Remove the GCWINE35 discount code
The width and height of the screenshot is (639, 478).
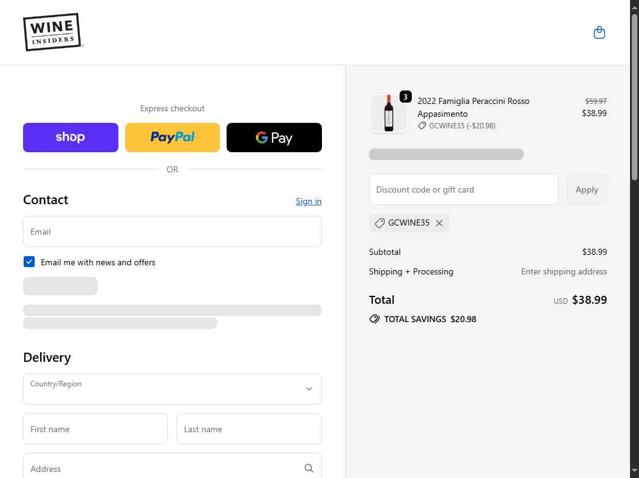click(439, 223)
